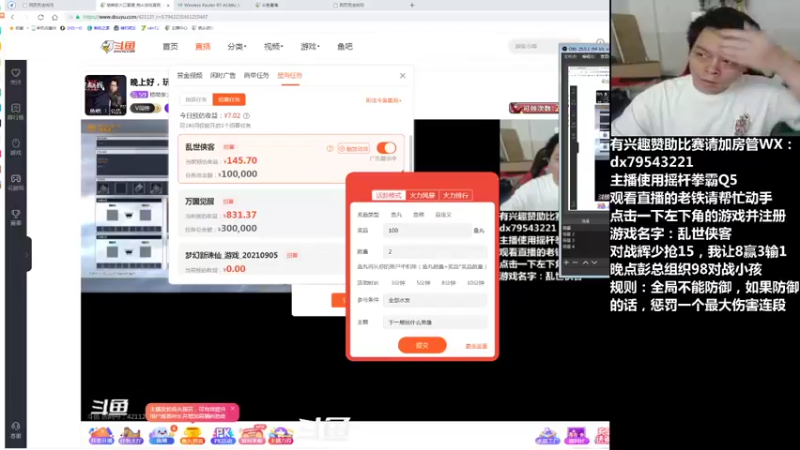Screen dimensions: 800x450
Task: Click the Douyu logo in header
Action: point(118,46)
